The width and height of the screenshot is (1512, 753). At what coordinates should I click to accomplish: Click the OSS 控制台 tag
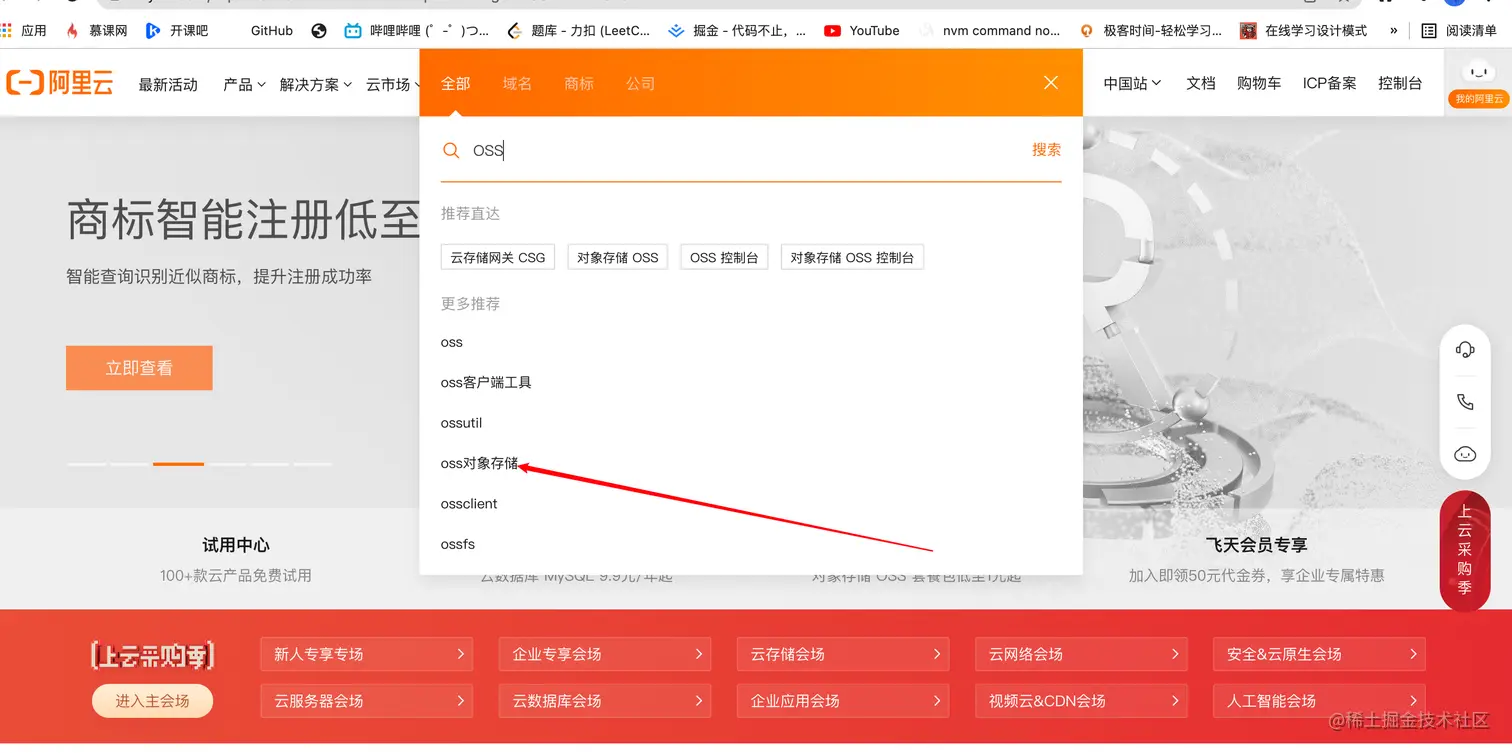[724, 257]
